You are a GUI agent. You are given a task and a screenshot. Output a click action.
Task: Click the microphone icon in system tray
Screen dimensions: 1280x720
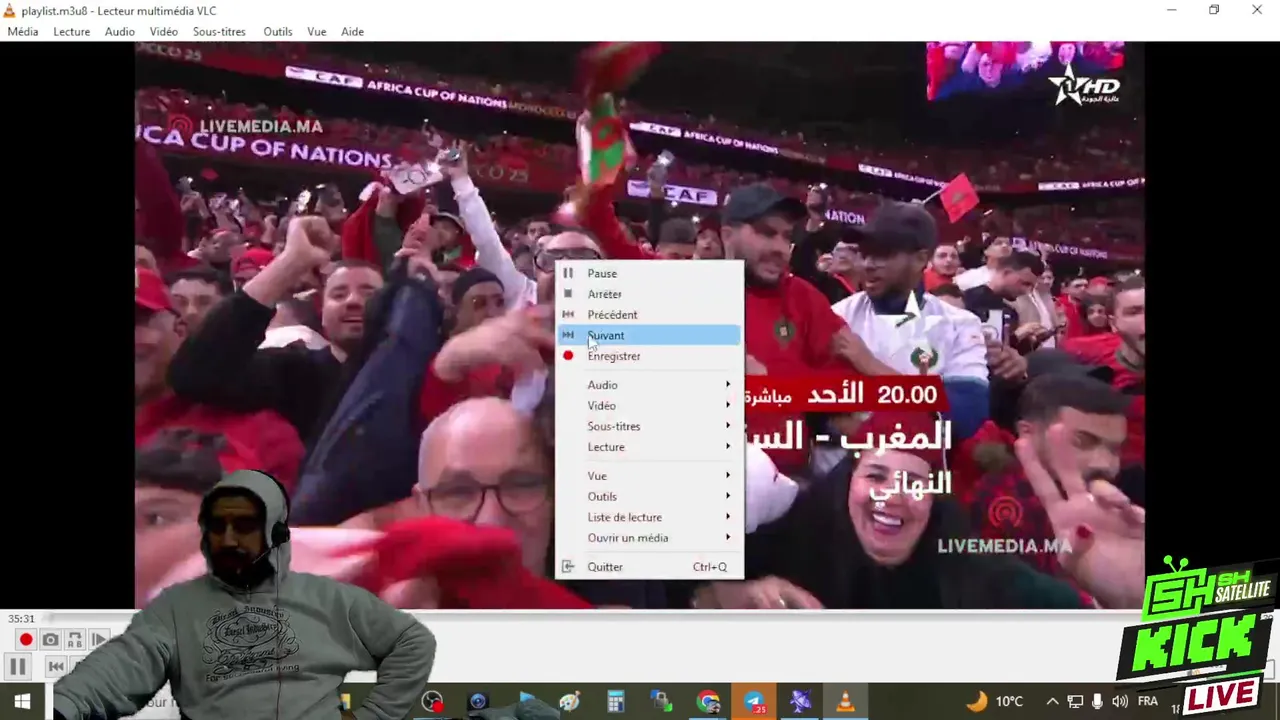coord(1097,702)
